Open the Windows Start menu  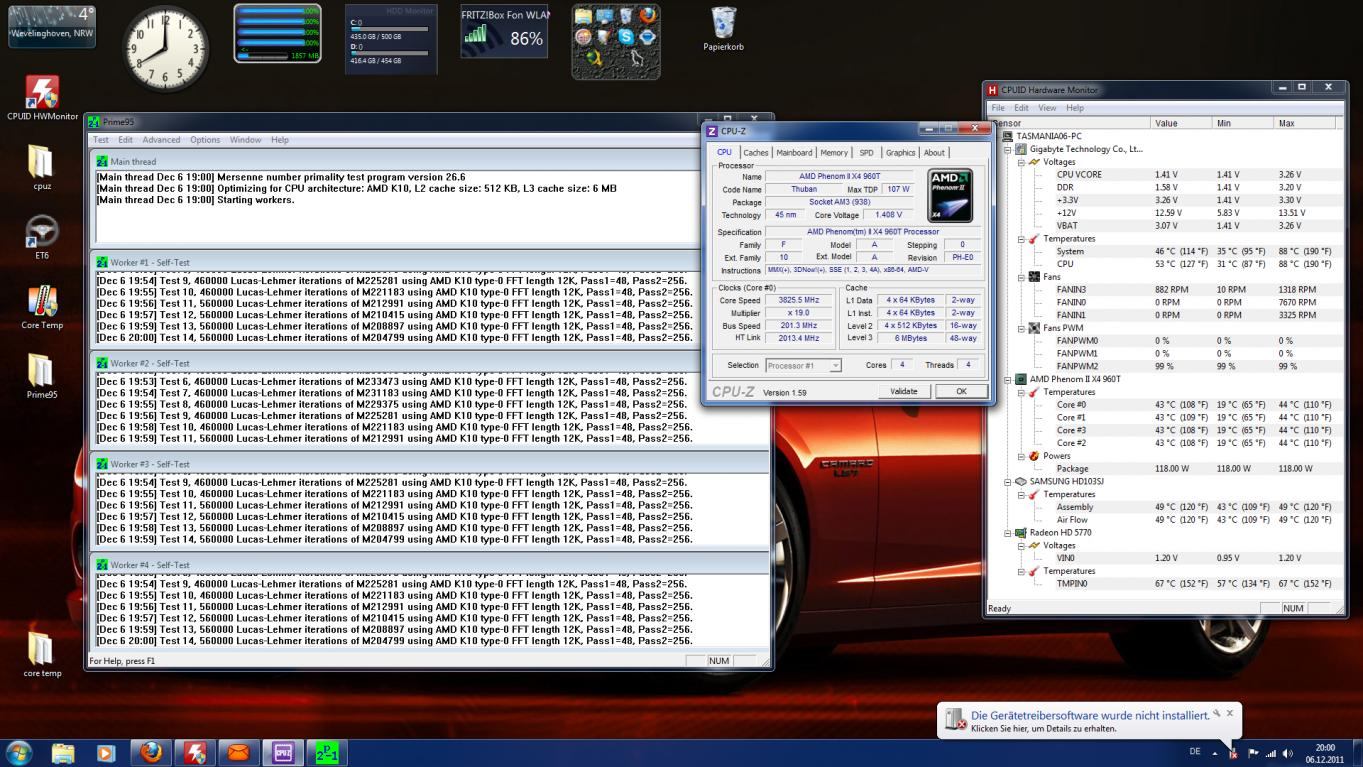[x=19, y=753]
